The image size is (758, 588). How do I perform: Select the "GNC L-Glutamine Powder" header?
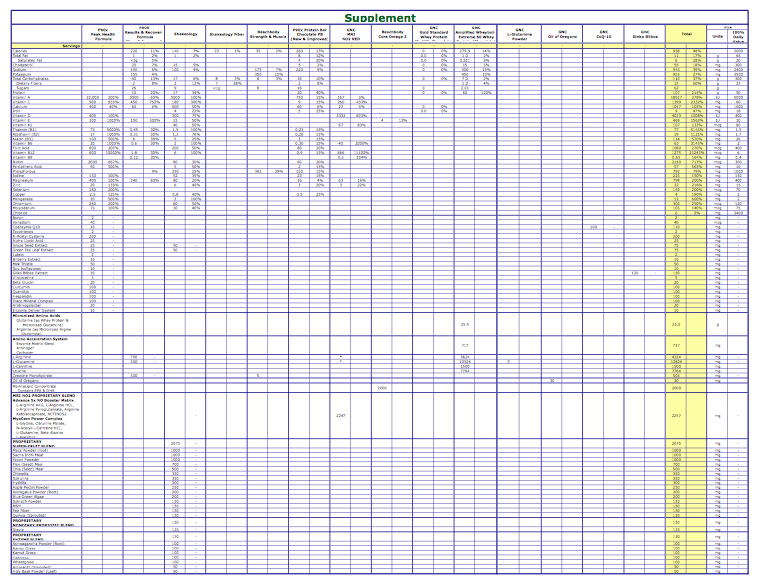519,34
